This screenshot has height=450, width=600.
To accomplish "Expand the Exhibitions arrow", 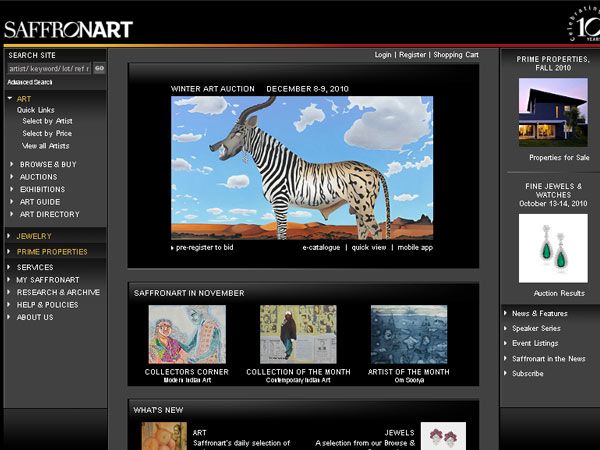I will pyautogui.click(x=11, y=189).
